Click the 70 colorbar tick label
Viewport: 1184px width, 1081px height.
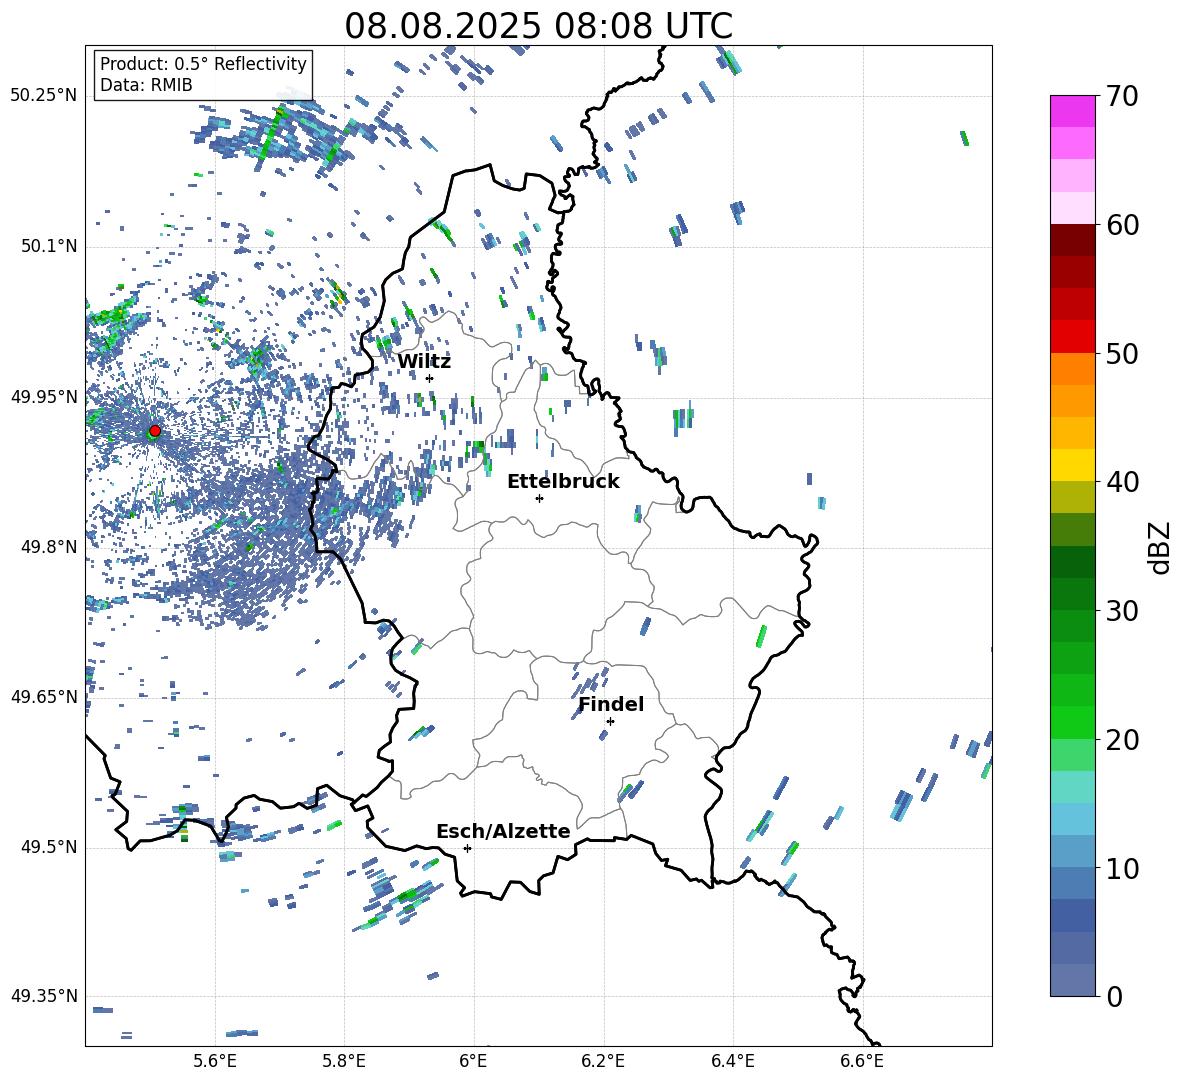point(1121,96)
